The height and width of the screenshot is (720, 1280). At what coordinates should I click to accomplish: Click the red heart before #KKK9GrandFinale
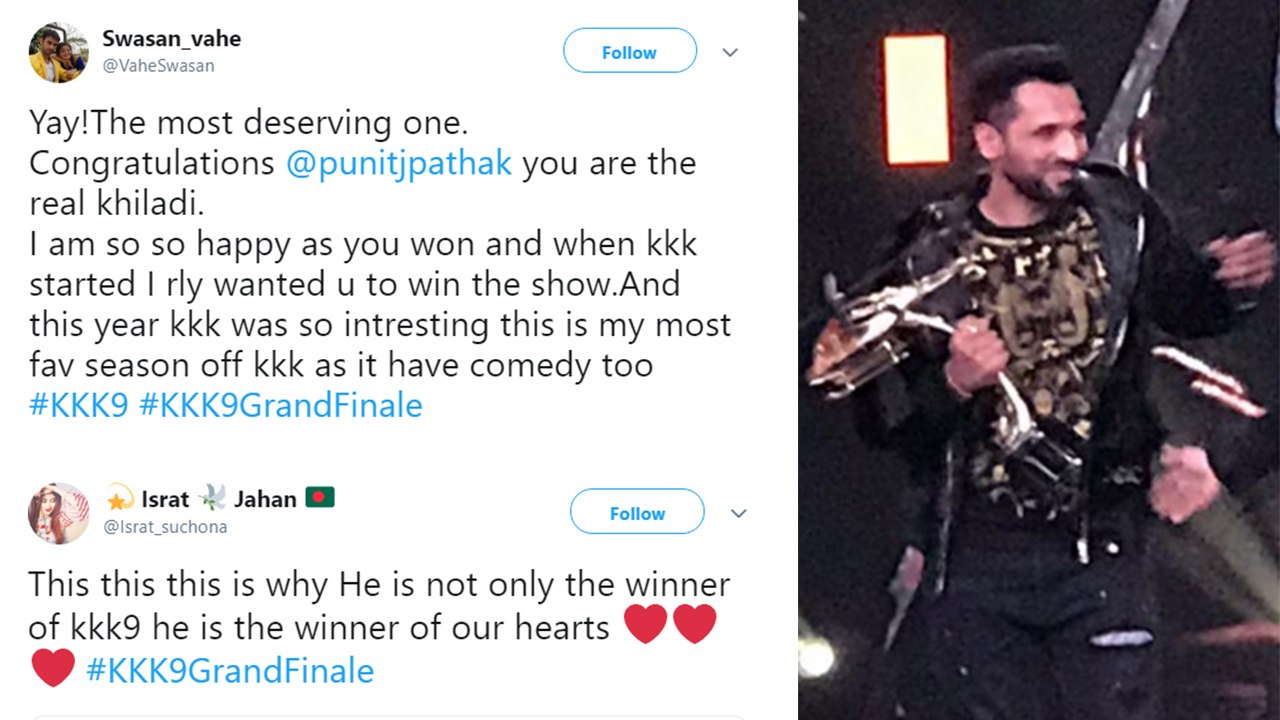53,668
